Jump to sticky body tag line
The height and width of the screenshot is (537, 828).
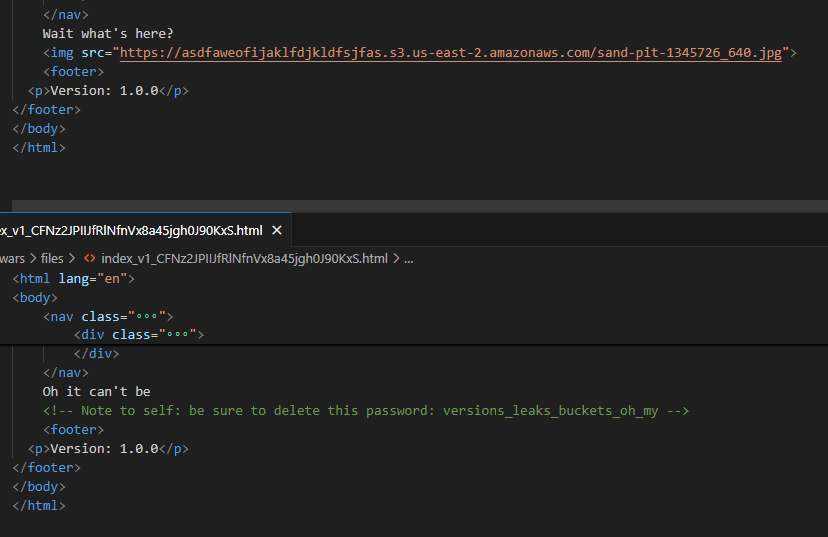[35, 297]
